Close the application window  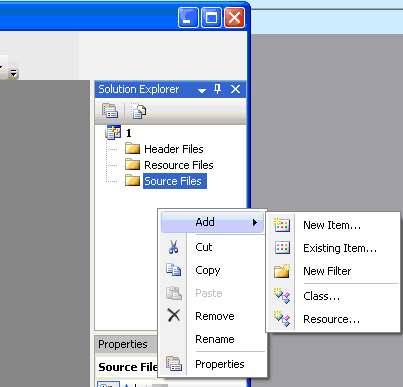[234, 18]
